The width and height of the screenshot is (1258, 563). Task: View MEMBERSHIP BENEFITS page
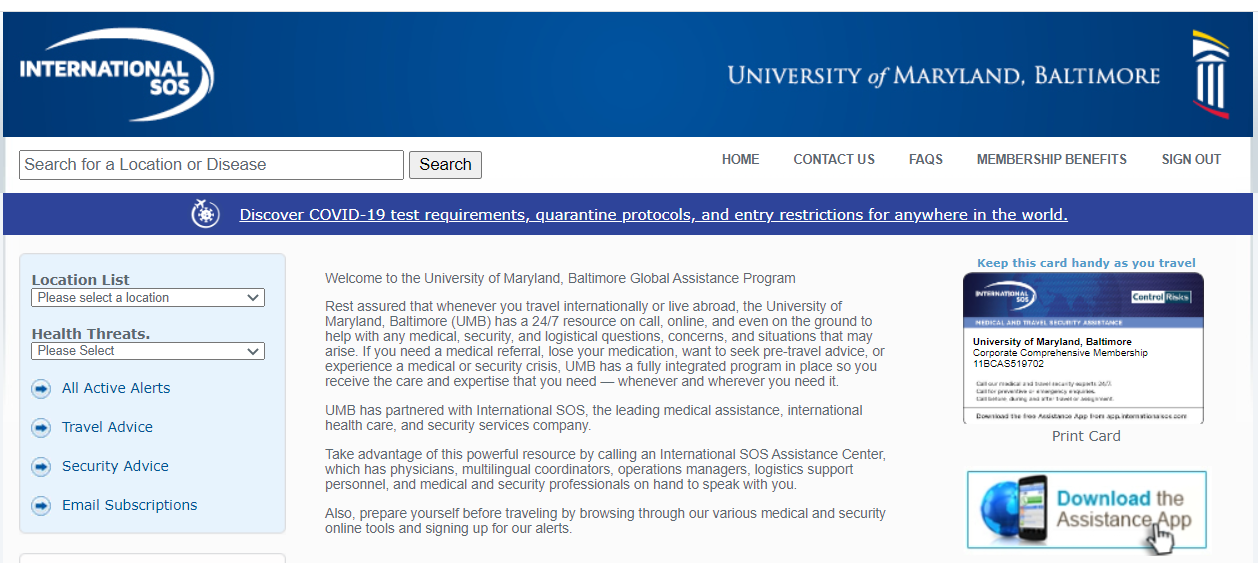(x=1051, y=159)
